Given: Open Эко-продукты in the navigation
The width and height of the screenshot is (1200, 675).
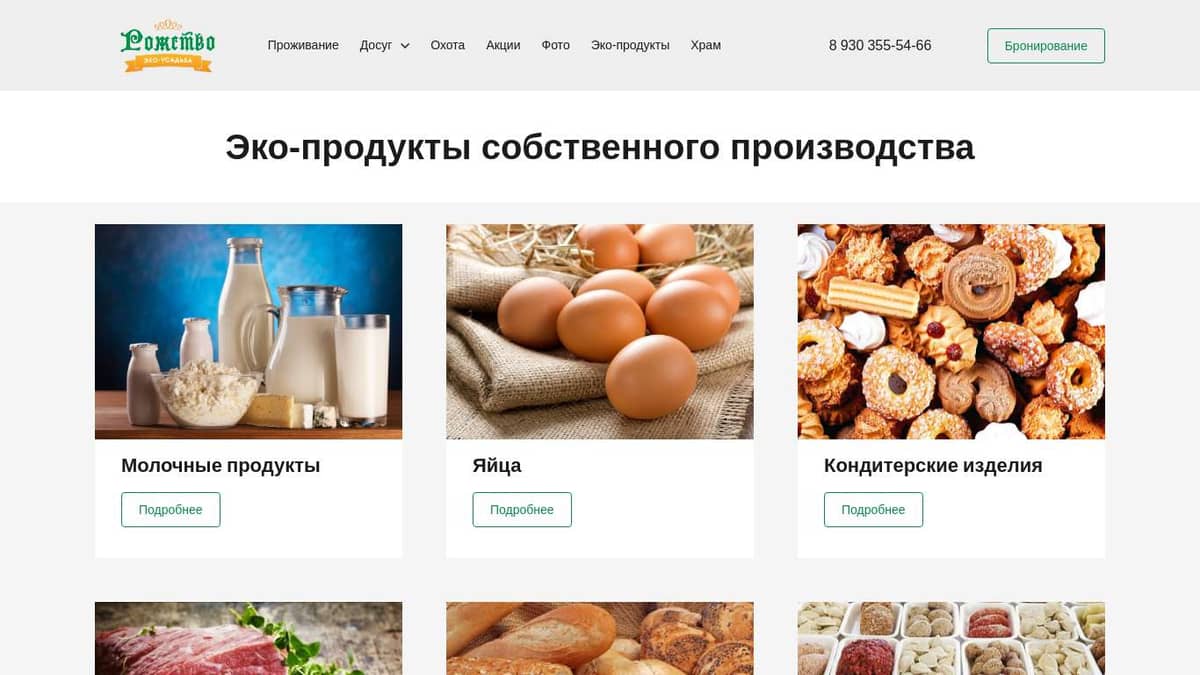Looking at the screenshot, I should pyautogui.click(x=630, y=45).
